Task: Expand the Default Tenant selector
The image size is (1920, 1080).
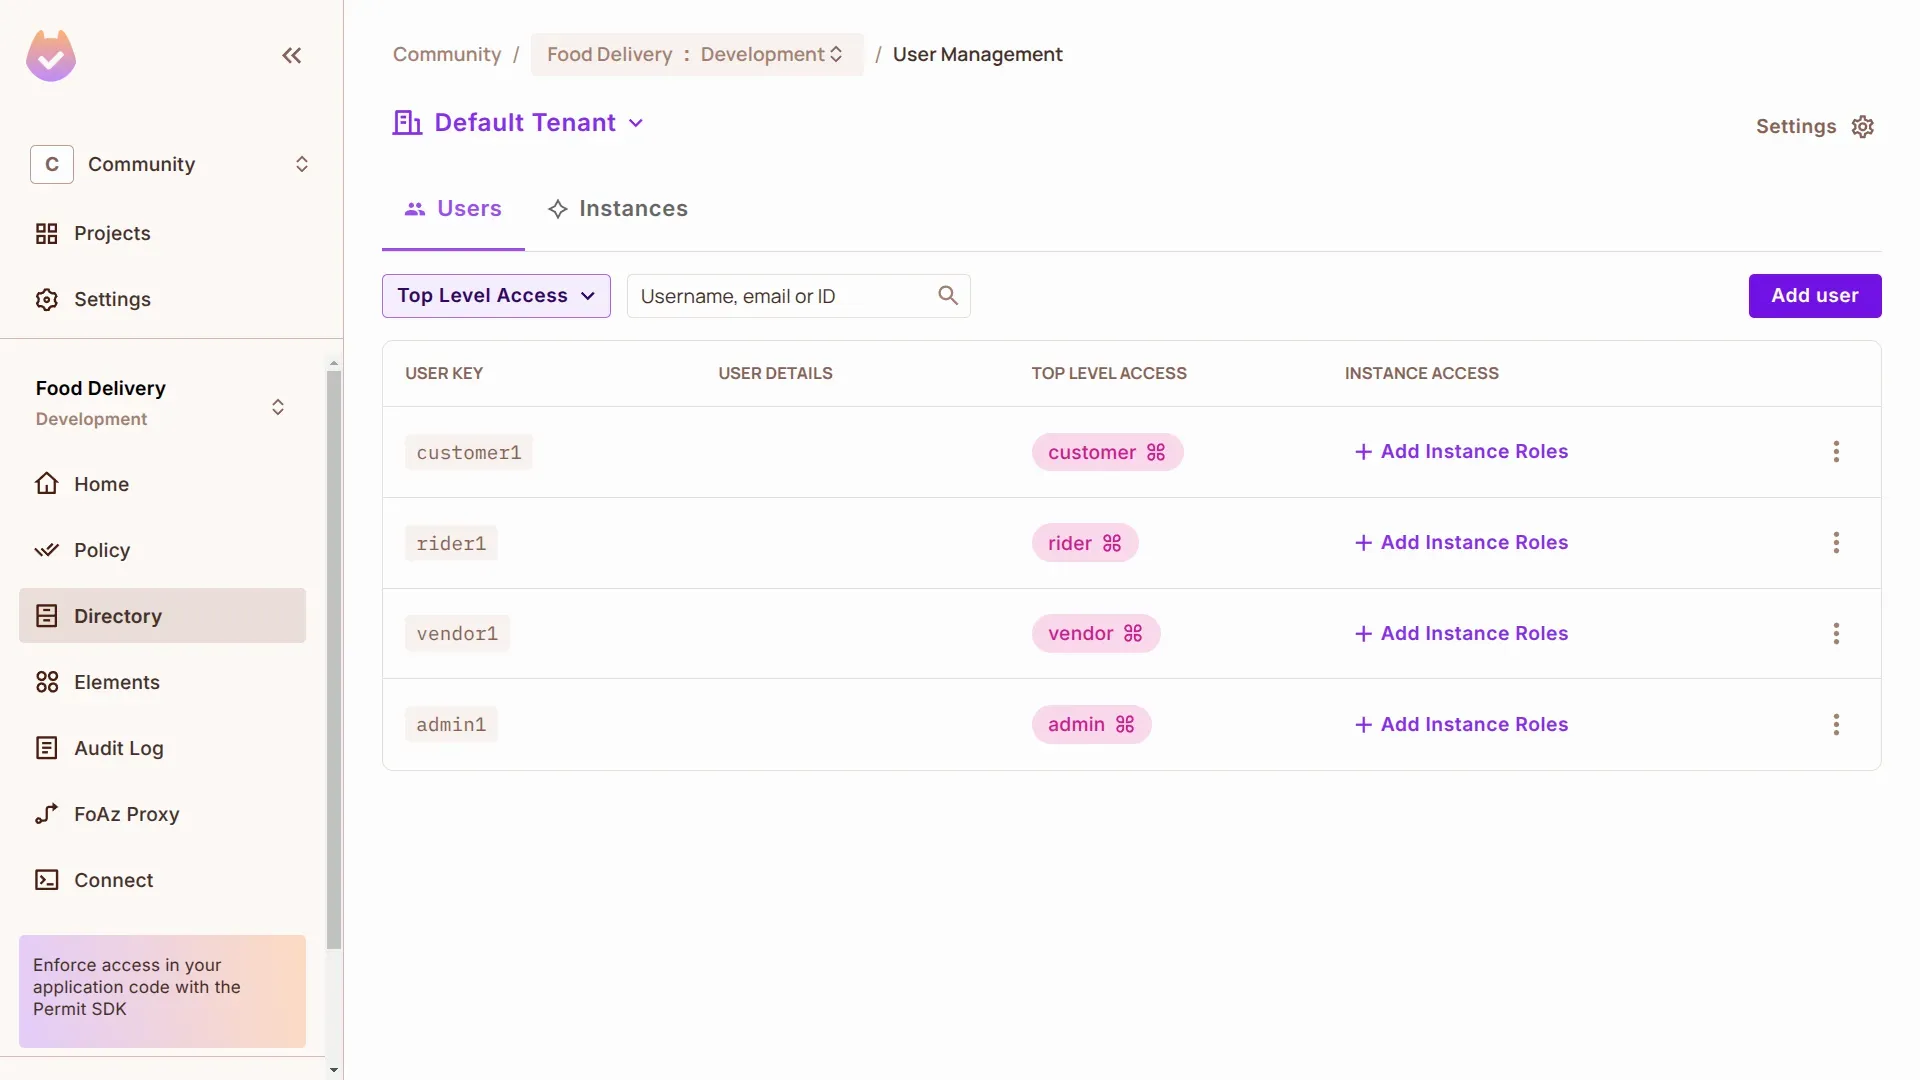Action: [525, 123]
